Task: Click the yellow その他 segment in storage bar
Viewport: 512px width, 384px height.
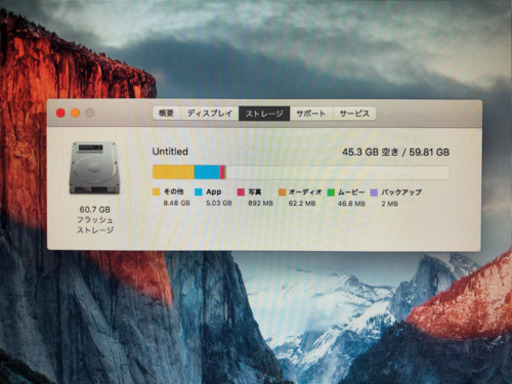Action: click(173, 172)
